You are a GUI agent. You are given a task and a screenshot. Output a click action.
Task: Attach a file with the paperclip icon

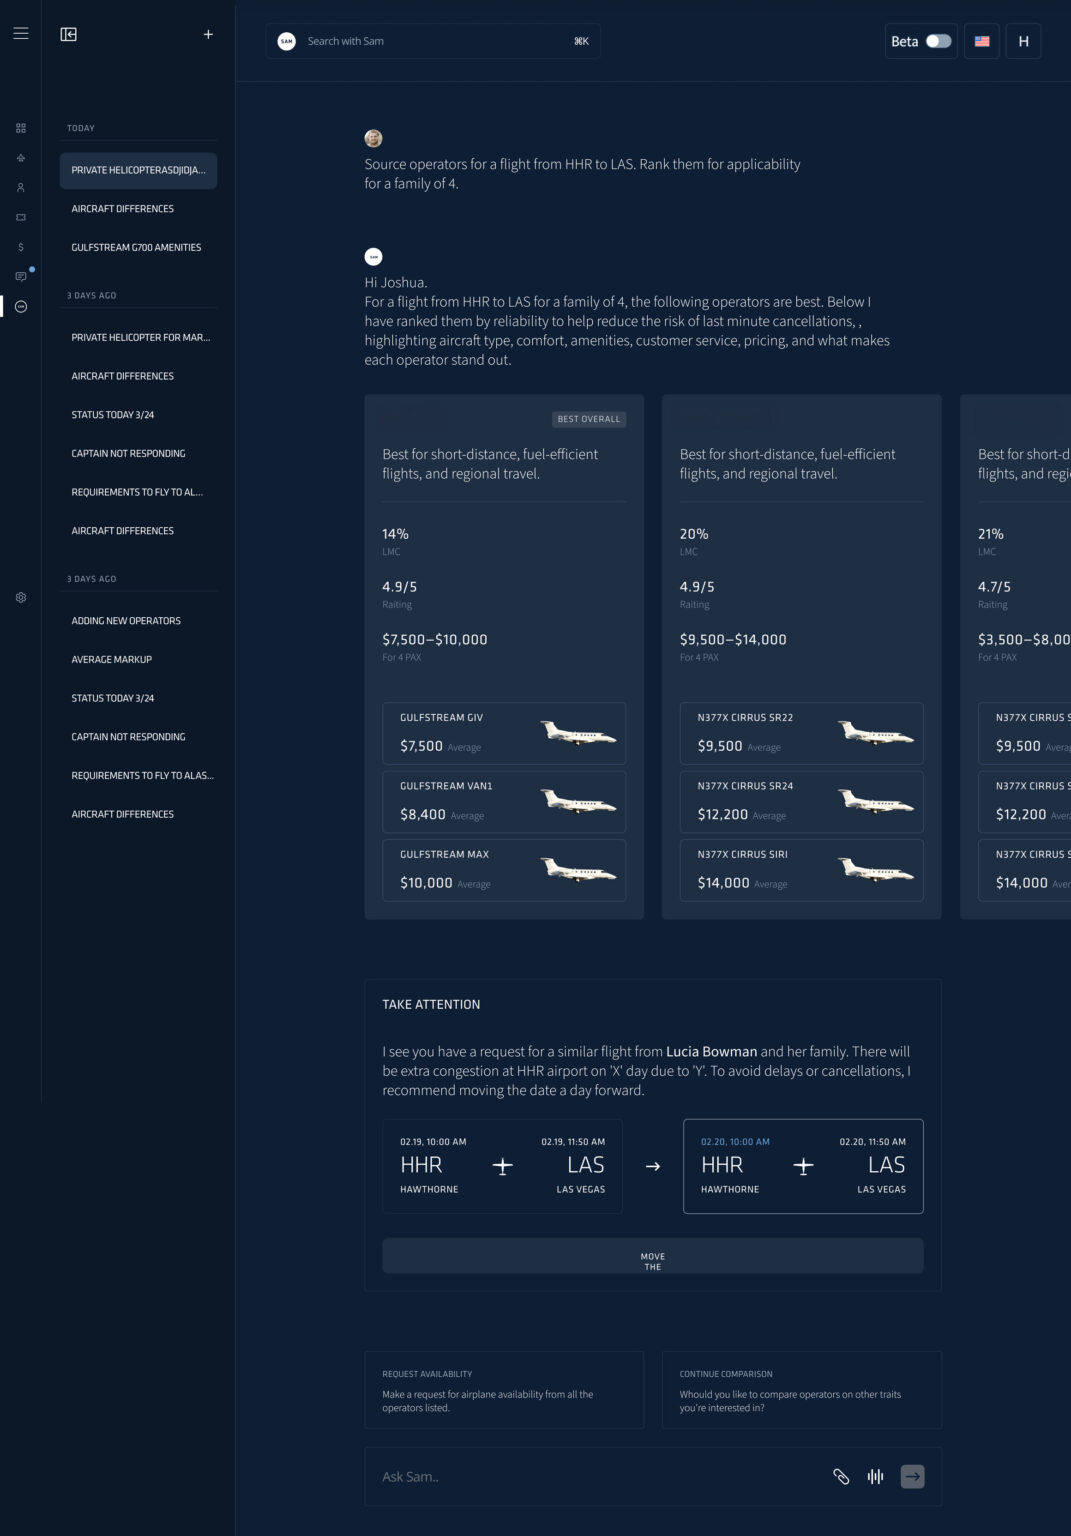[841, 1476]
